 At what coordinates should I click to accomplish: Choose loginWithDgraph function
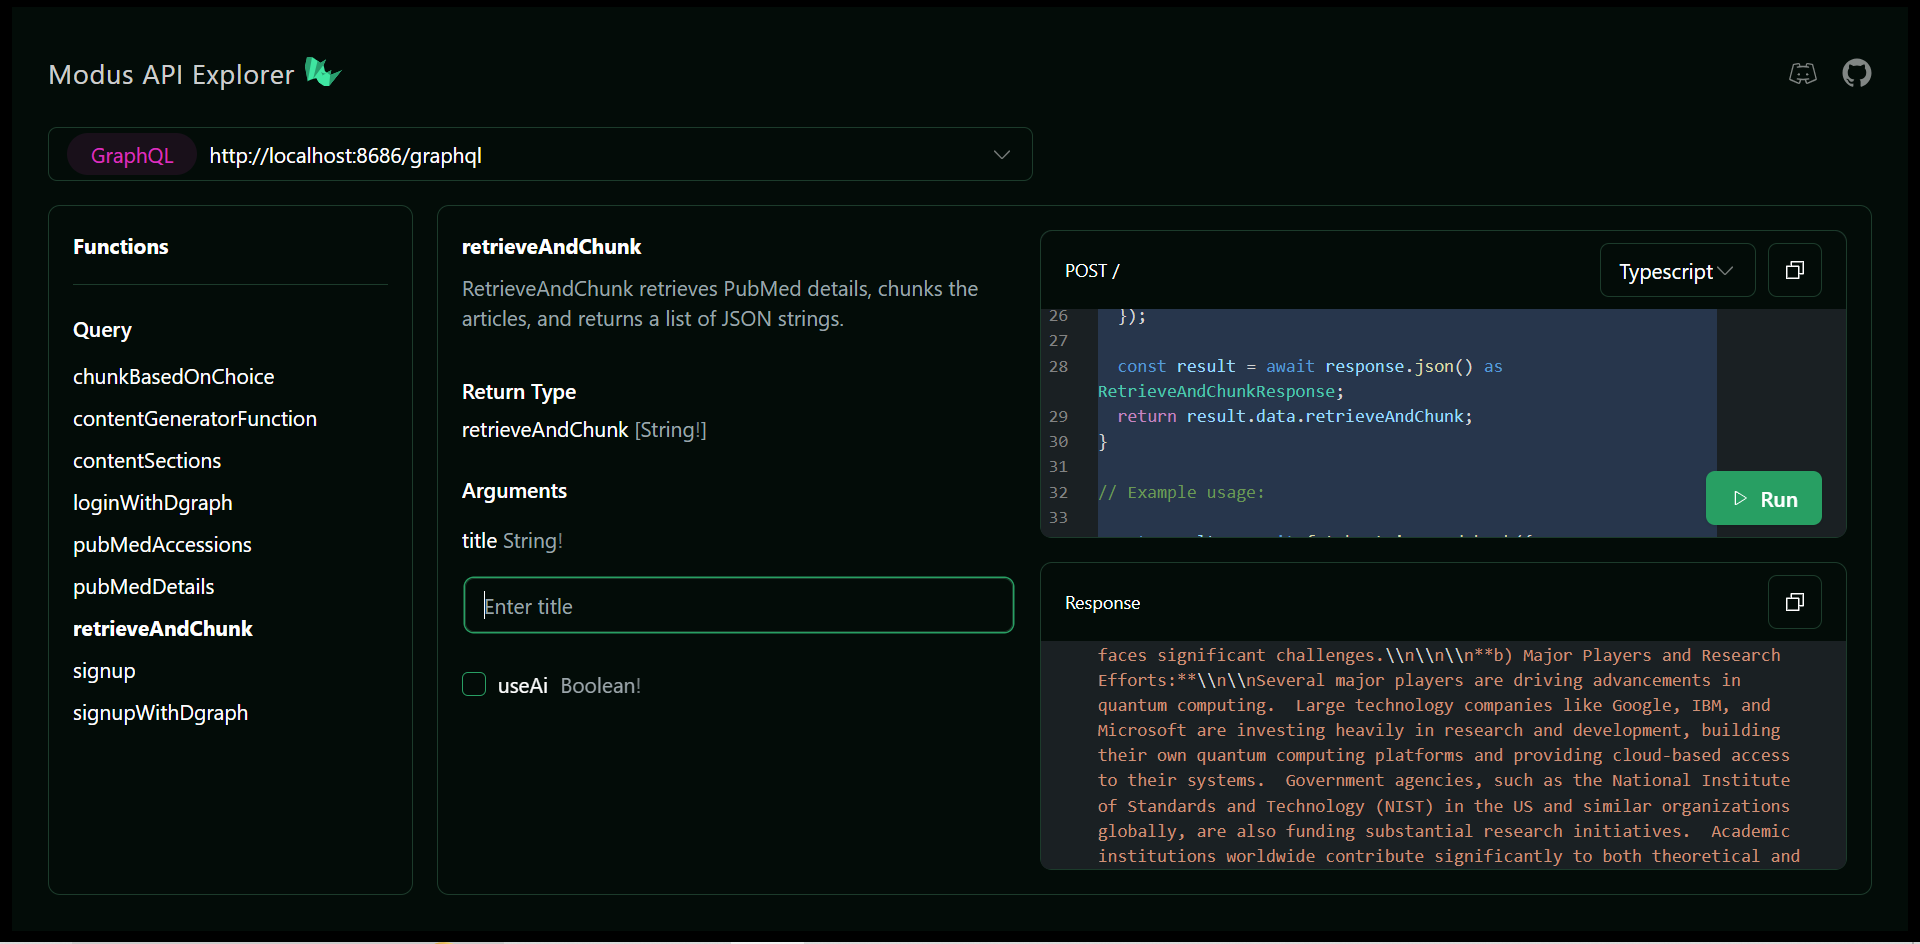pyautogui.click(x=153, y=503)
